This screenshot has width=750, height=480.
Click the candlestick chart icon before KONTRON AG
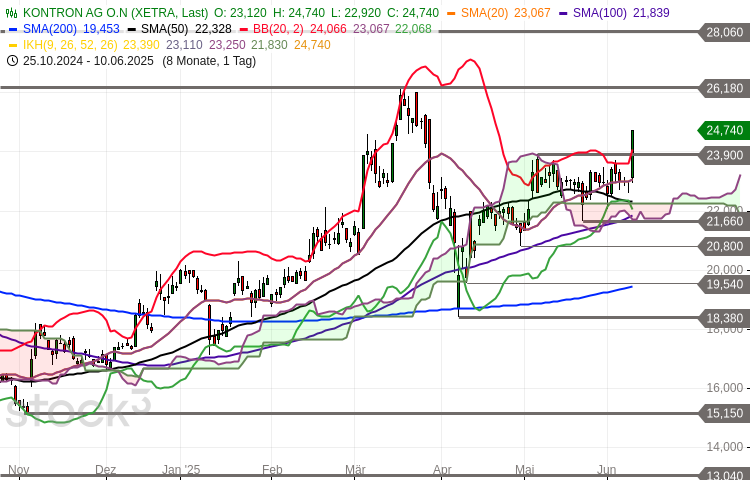12,13
